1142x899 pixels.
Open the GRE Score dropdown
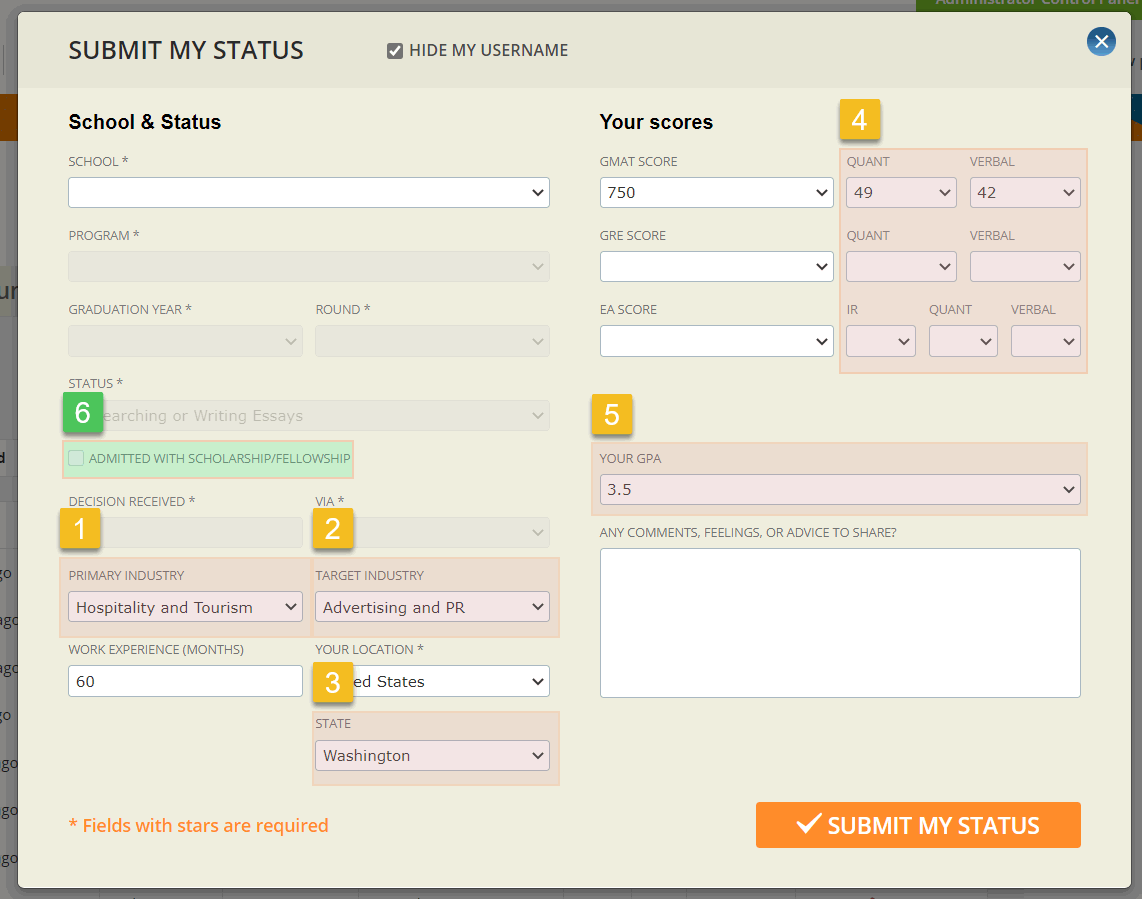(716, 266)
